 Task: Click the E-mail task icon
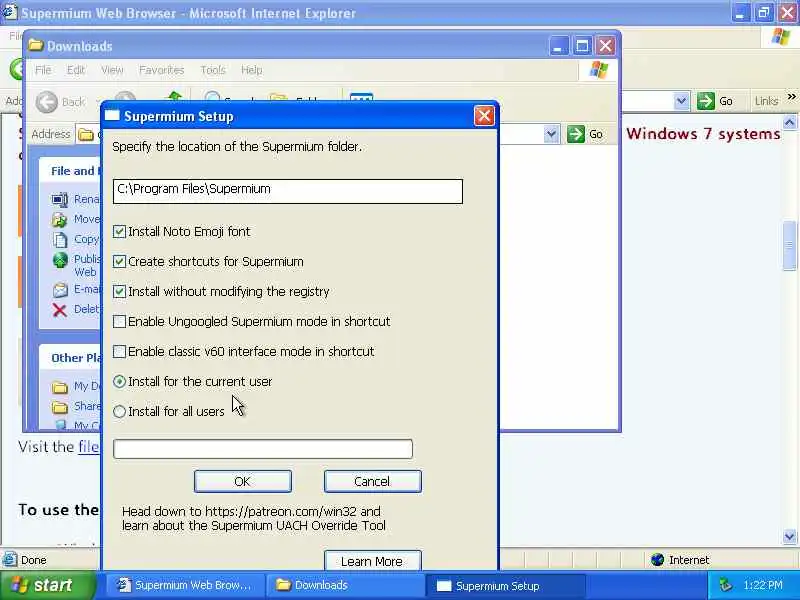pos(60,290)
